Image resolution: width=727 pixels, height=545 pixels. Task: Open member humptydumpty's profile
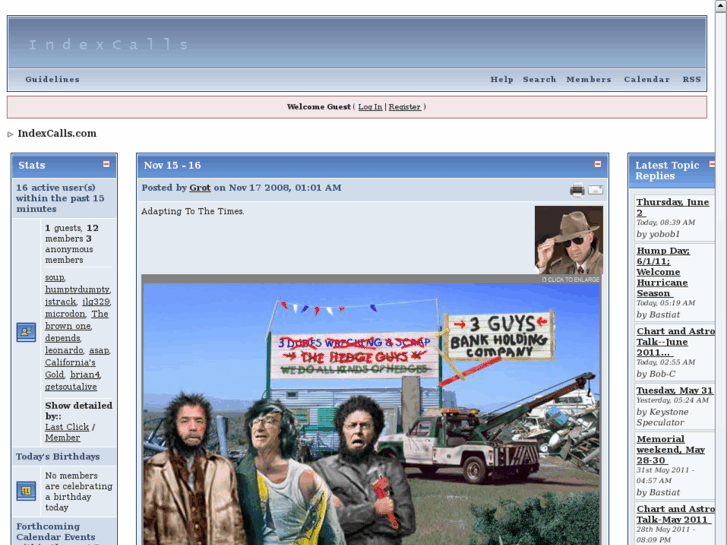pos(77,289)
